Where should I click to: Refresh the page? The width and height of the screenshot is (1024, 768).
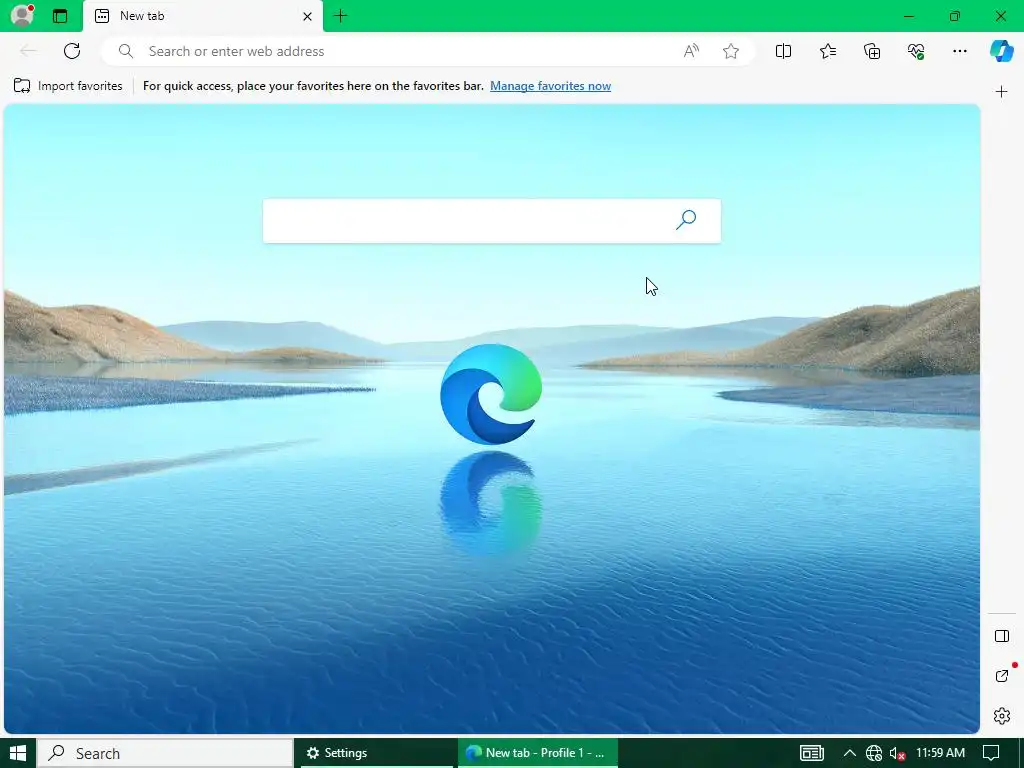coord(72,51)
